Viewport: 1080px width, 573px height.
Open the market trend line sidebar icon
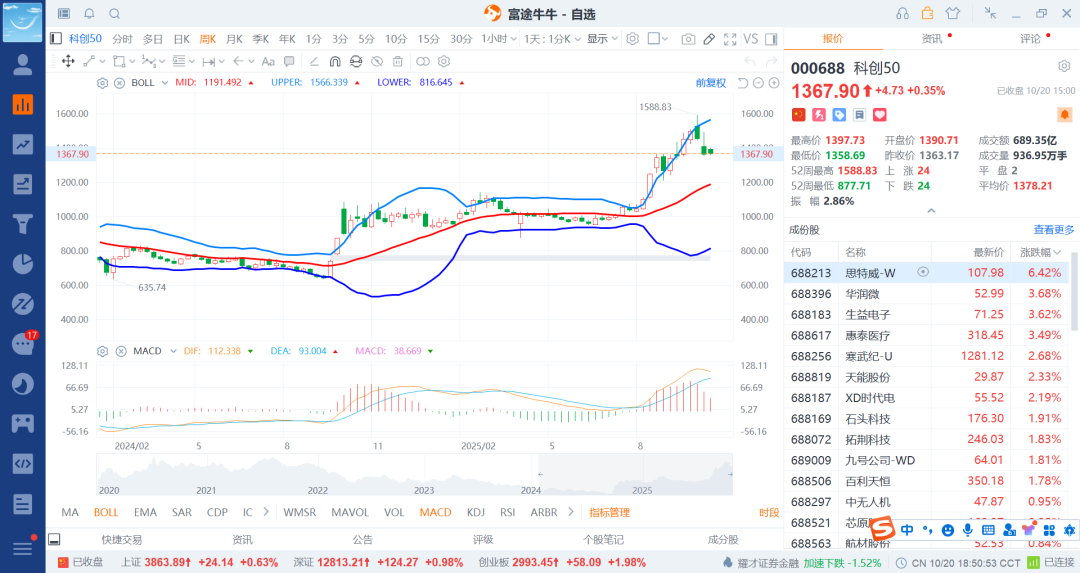[x=23, y=144]
